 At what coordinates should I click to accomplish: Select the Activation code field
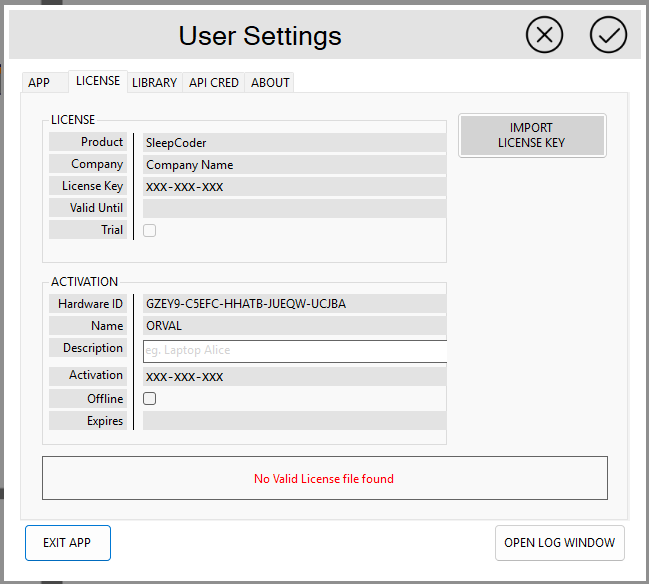(x=294, y=377)
